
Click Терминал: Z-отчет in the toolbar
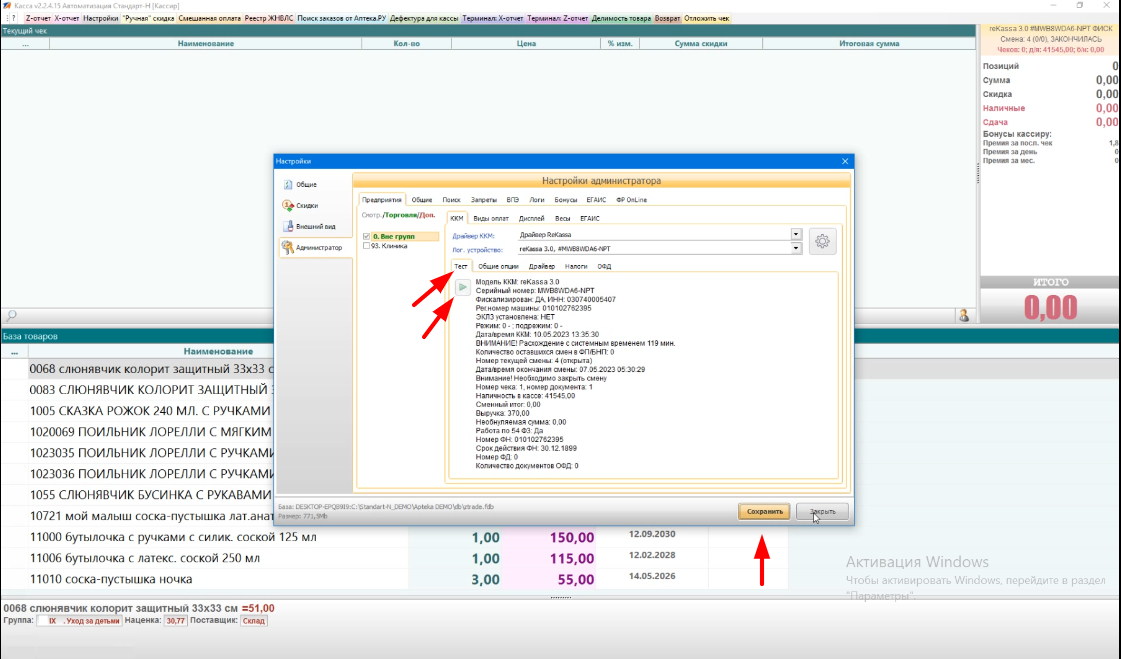tap(557, 19)
